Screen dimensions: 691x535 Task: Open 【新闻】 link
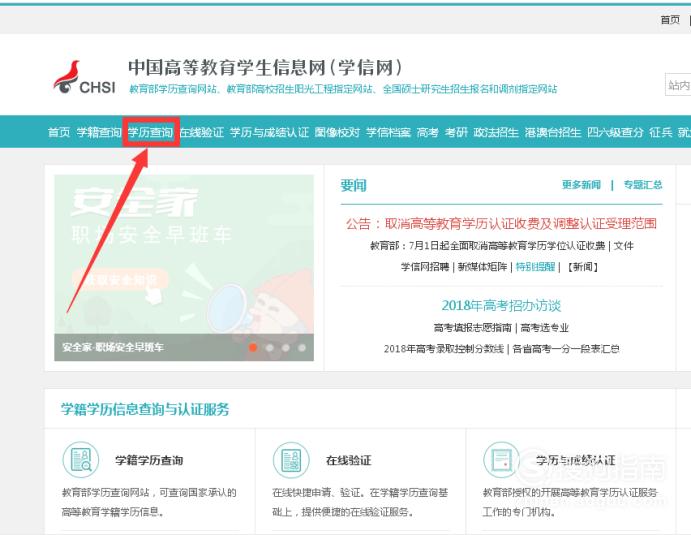pyautogui.click(x=582, y=267)
